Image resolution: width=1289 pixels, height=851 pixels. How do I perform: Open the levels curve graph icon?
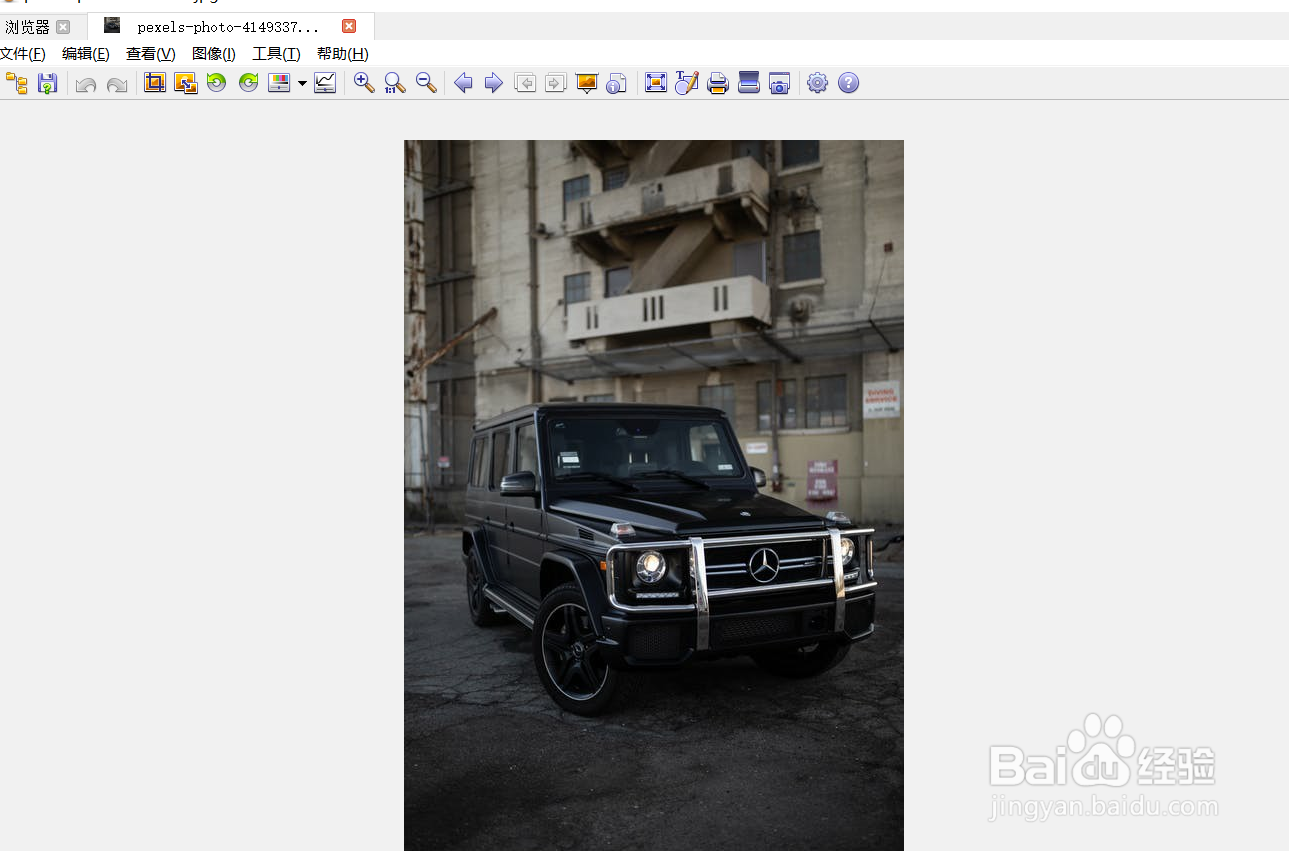point(325,83)
